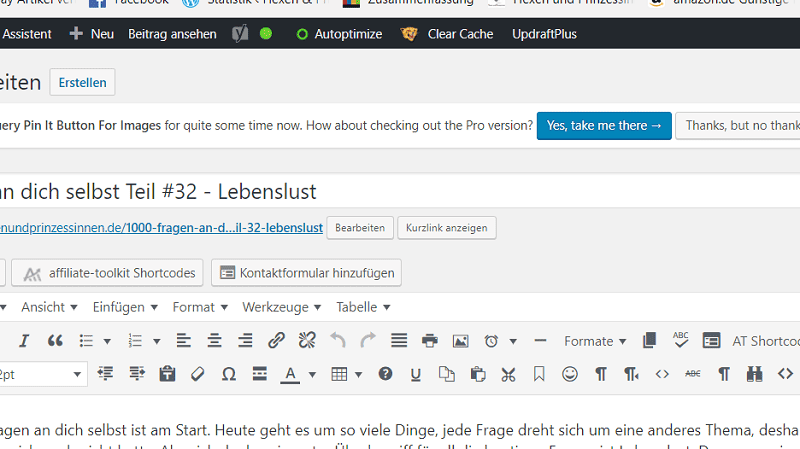Click the insert link icon
This screenshot has height=449, width=800.
pyautogui.click(x=277, y=341)
